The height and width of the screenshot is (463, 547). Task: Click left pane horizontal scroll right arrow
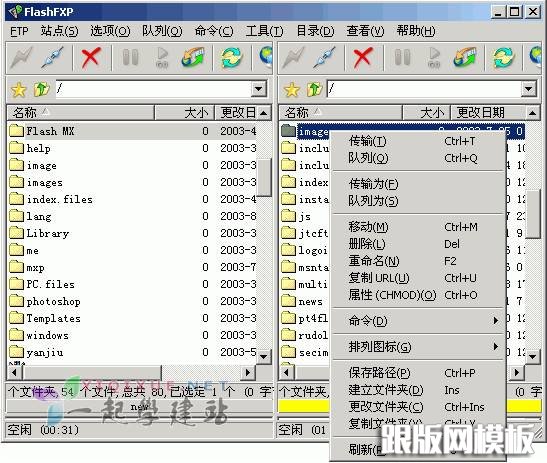tap(247, 373)
